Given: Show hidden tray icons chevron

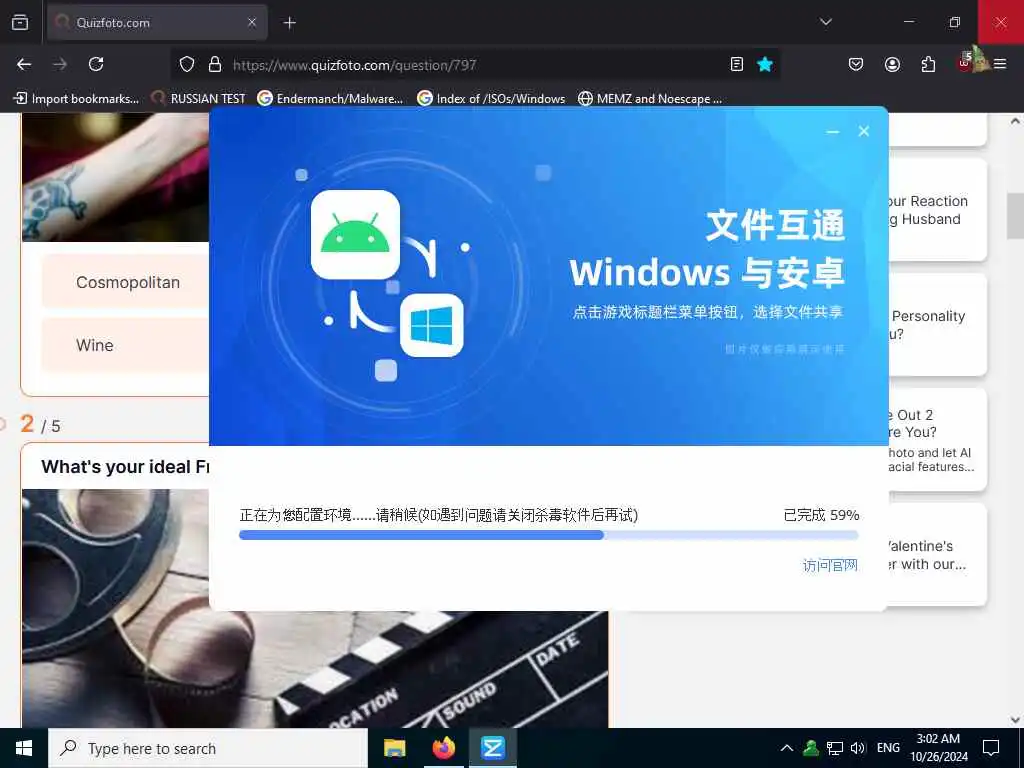Looking at the screenshot, I should 787,748.
